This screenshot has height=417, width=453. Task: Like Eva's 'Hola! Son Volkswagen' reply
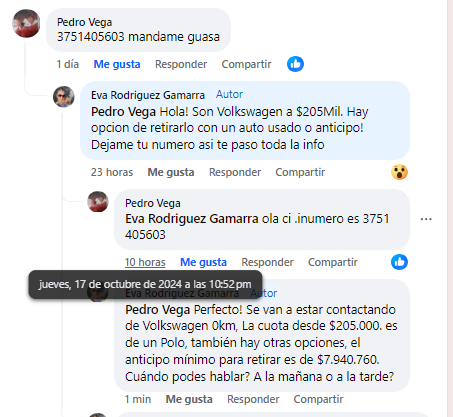click(171, 172)
